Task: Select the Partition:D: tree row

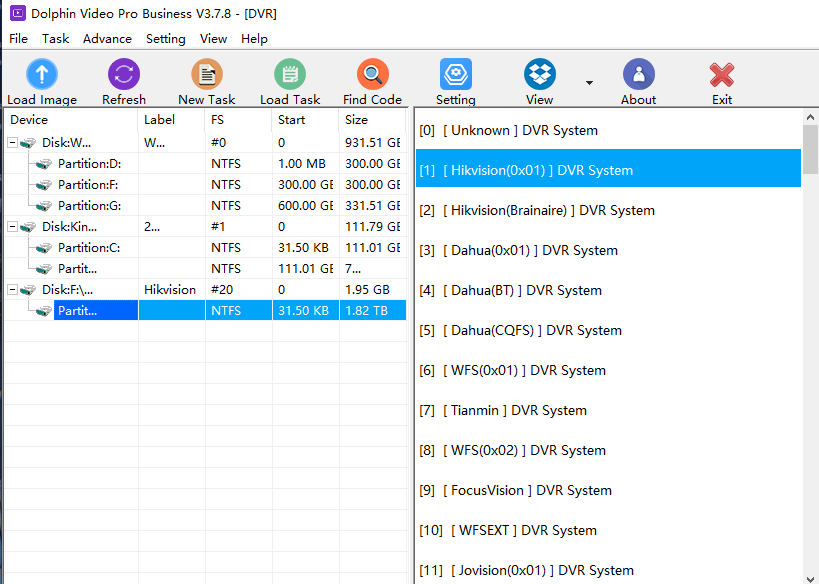Action: (205, 164)
